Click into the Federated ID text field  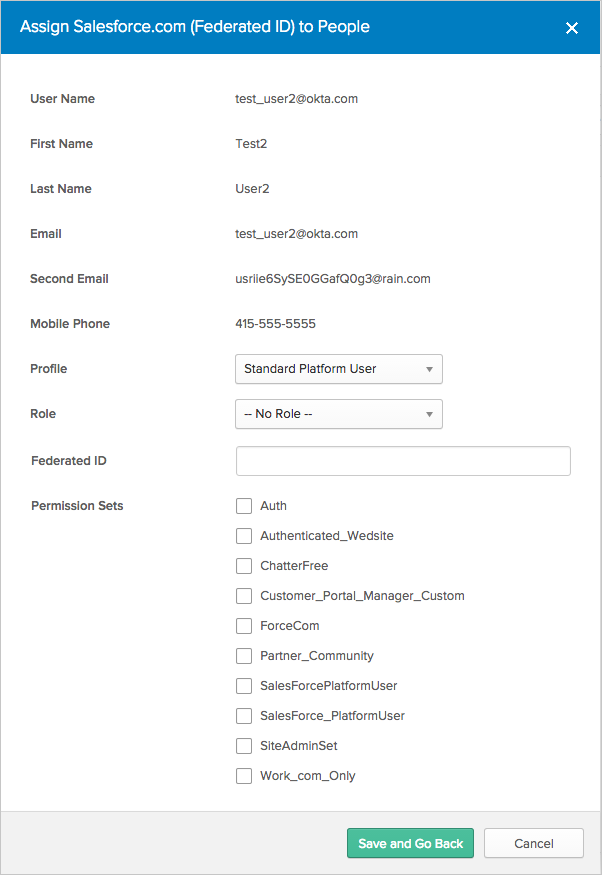(x=403, y=461)
